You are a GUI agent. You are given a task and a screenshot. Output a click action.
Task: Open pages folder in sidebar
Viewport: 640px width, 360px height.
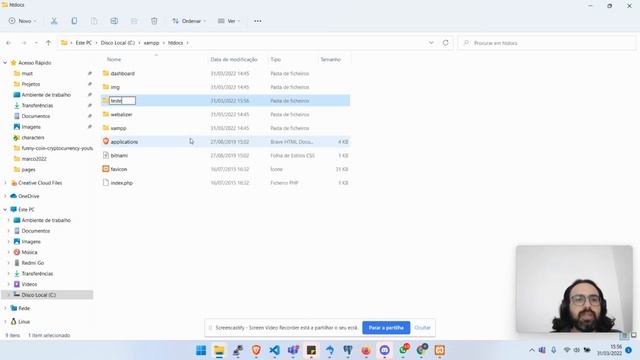[28, 169]
